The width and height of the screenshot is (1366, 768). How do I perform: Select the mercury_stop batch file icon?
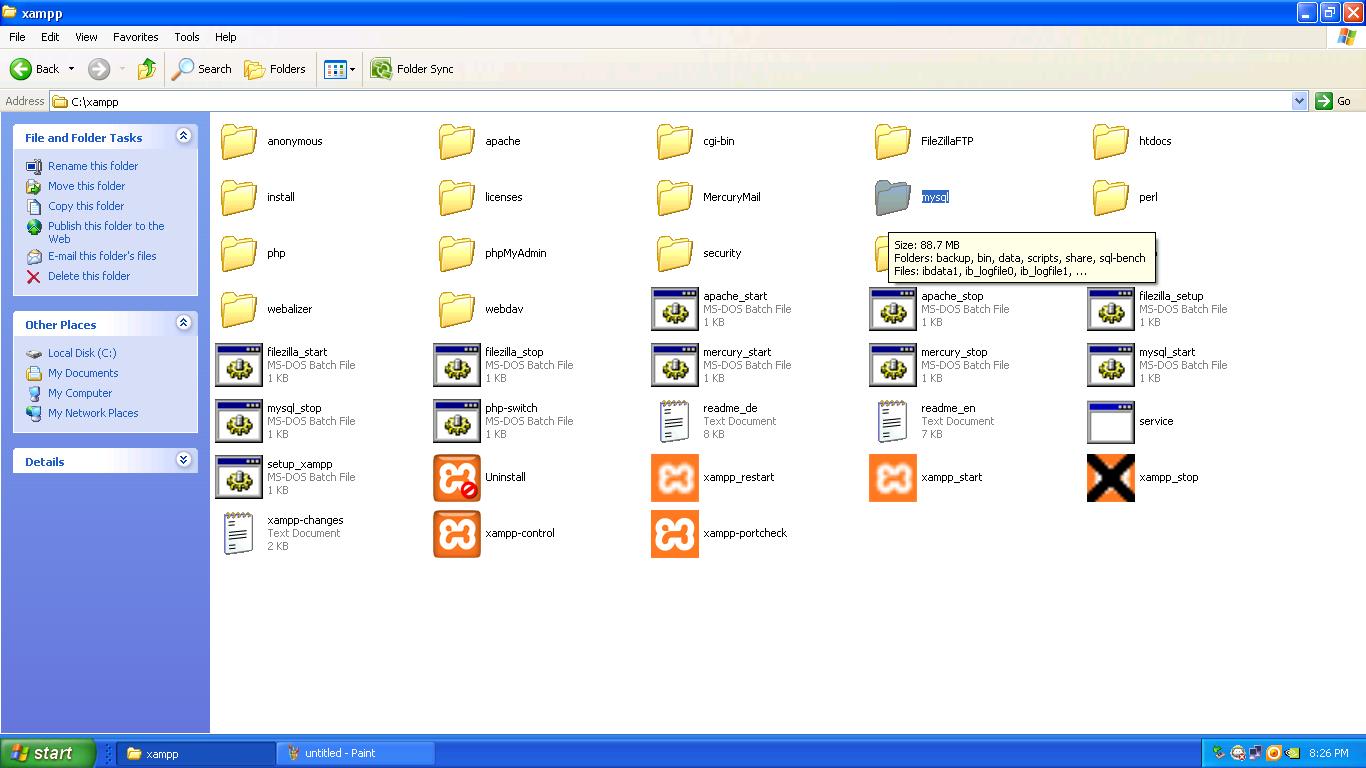pos(893,366)
